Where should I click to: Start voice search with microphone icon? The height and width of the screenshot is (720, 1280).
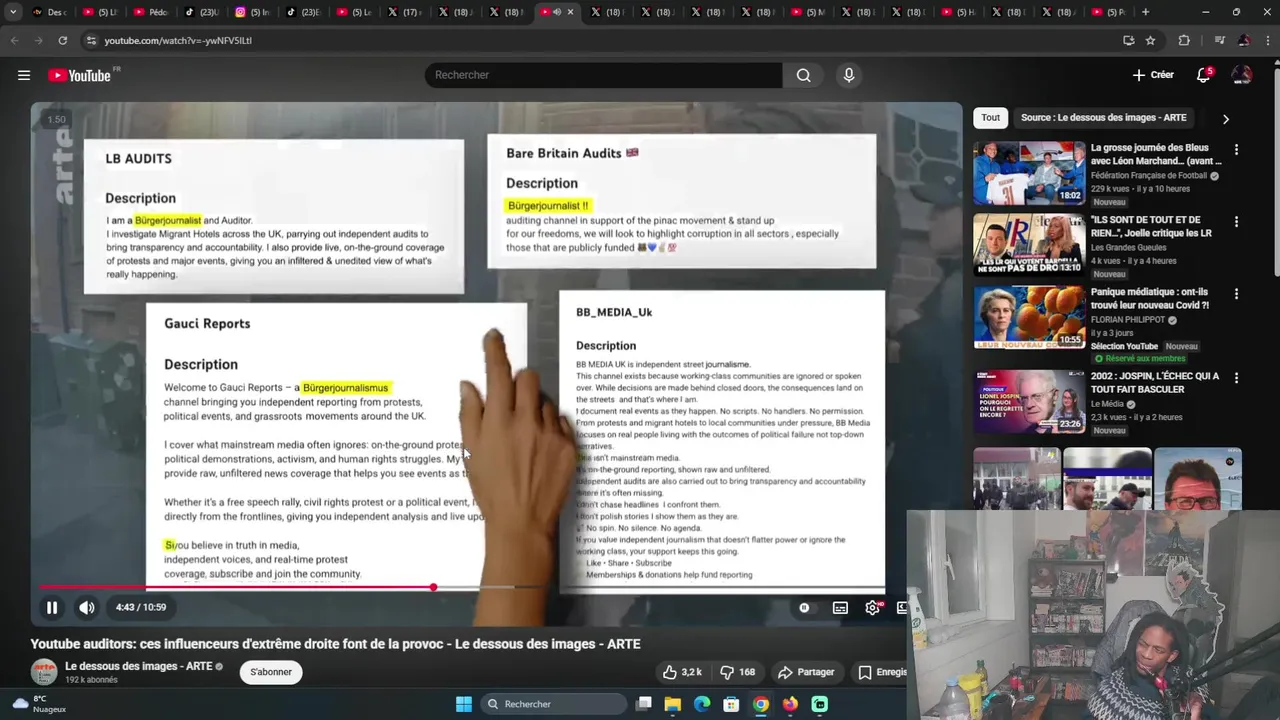click(849, 75)
